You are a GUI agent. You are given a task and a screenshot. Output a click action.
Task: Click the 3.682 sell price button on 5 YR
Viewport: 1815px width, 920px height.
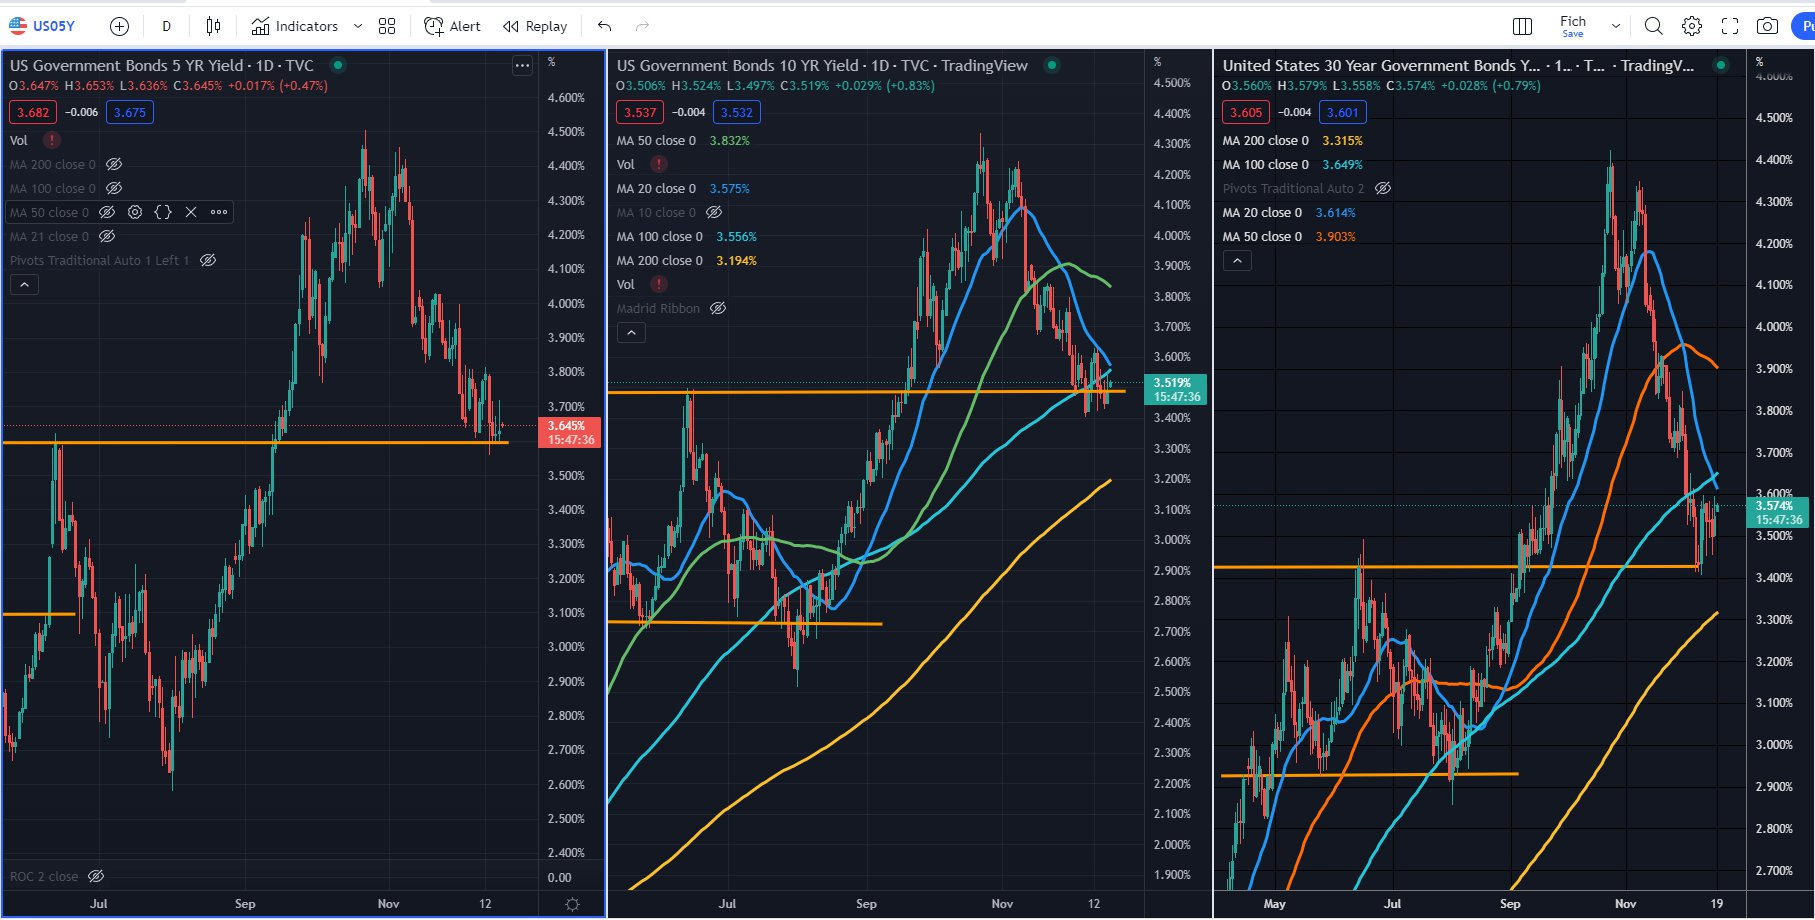pos(33,112)
